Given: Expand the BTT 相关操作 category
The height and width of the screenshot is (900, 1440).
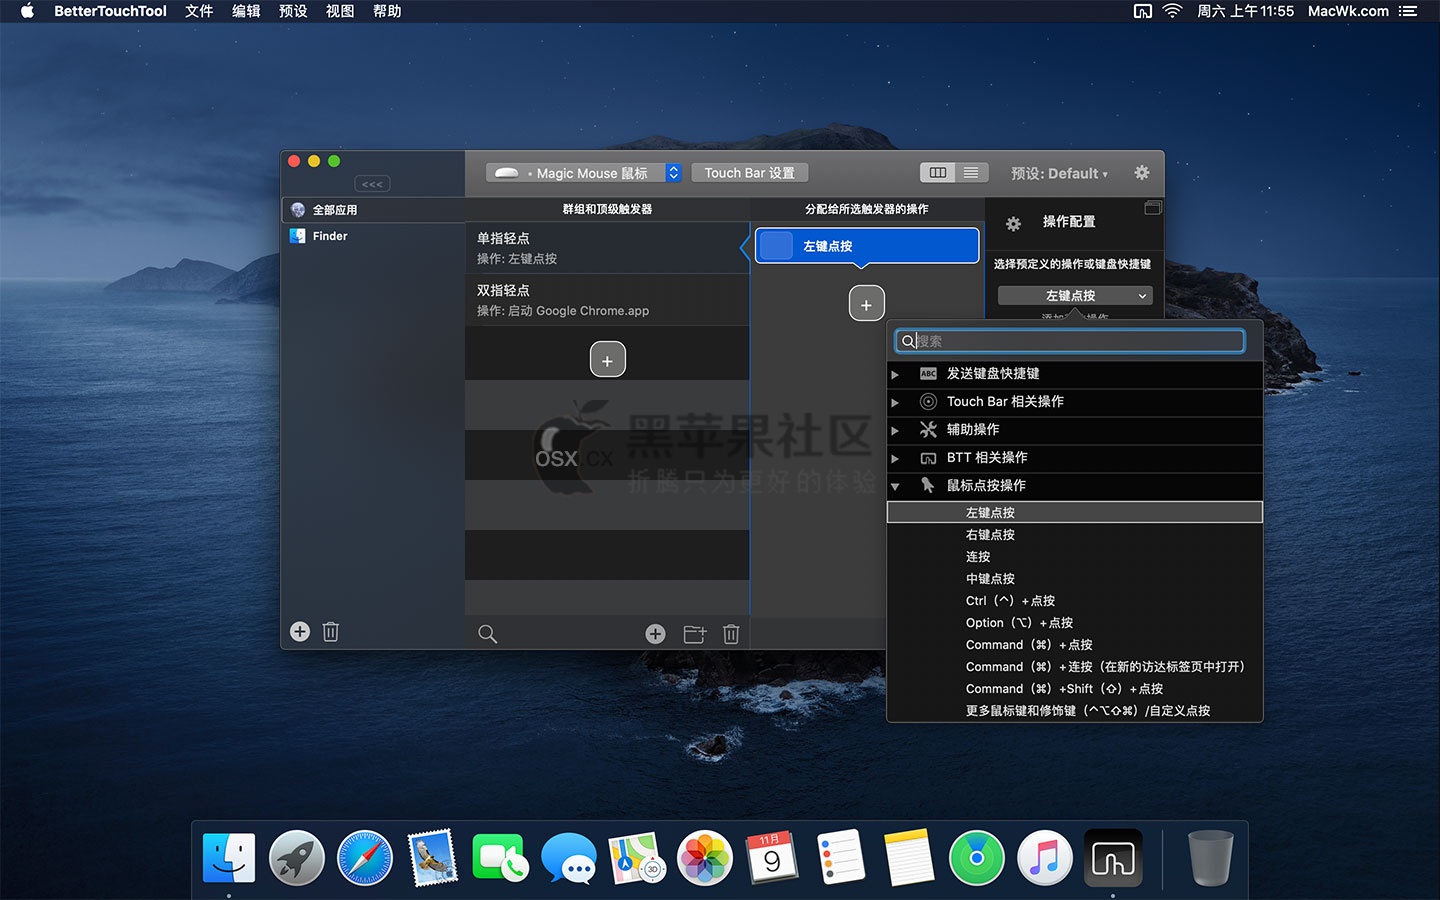Looking at the screenshot, I should tap(895, 458).
